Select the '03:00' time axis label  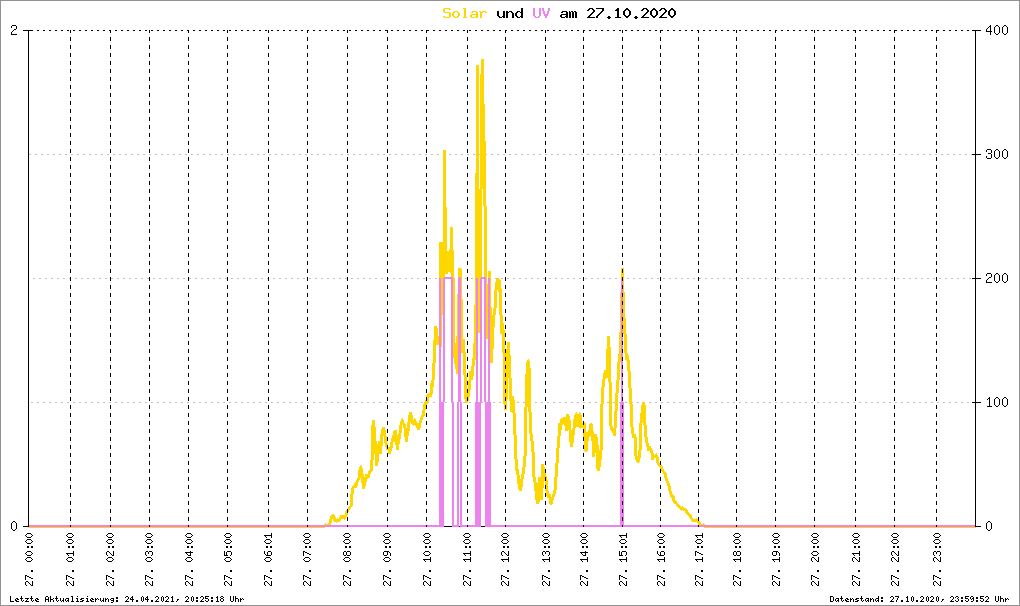coord(150,559)
